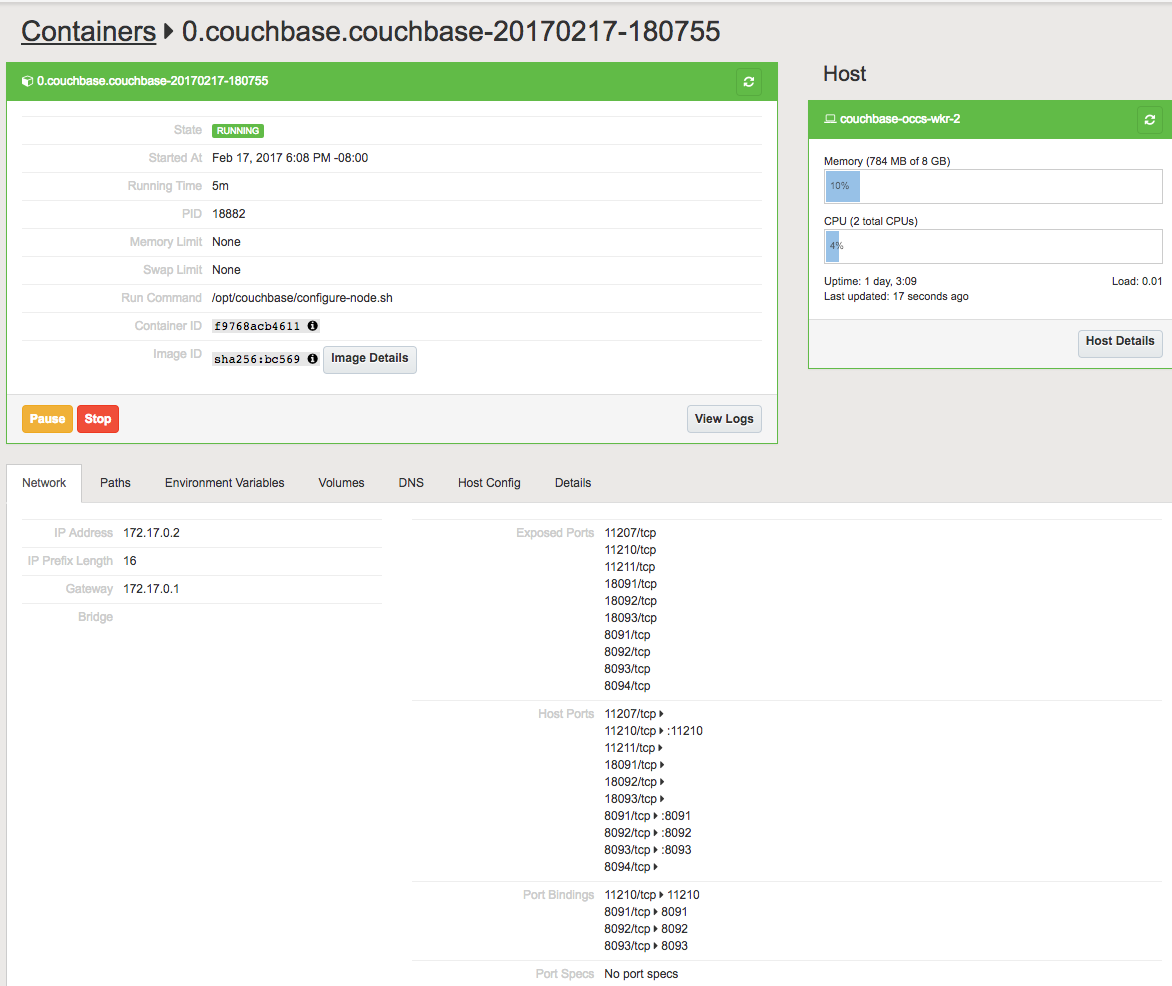The width and height of the screenshot is (1172, 986).
Task: Expand the 11207/tcp host port entry
Action: 658,713
